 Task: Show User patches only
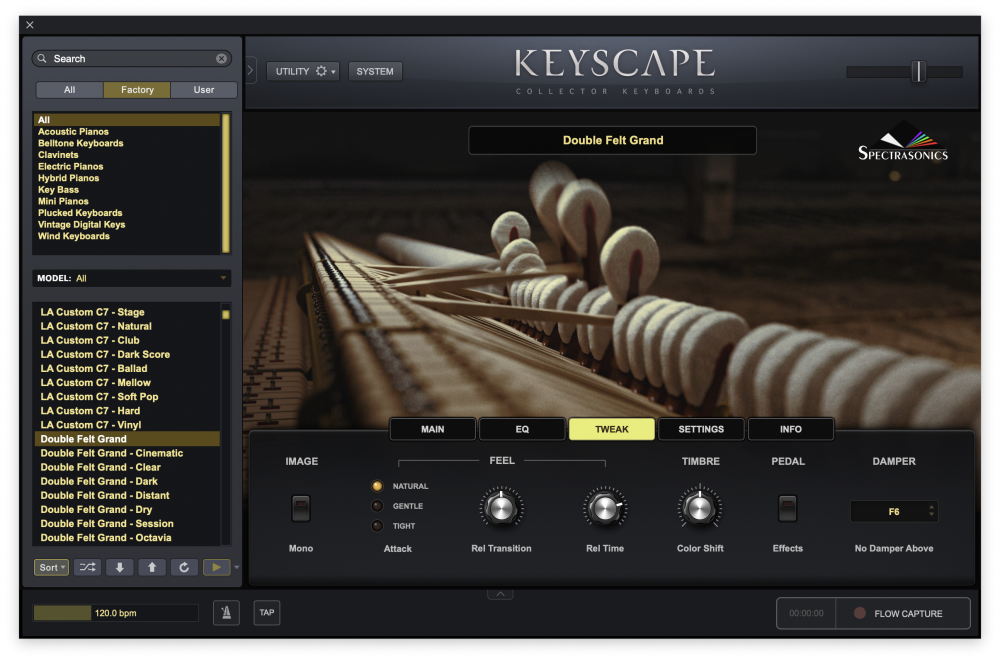(203, 90)
